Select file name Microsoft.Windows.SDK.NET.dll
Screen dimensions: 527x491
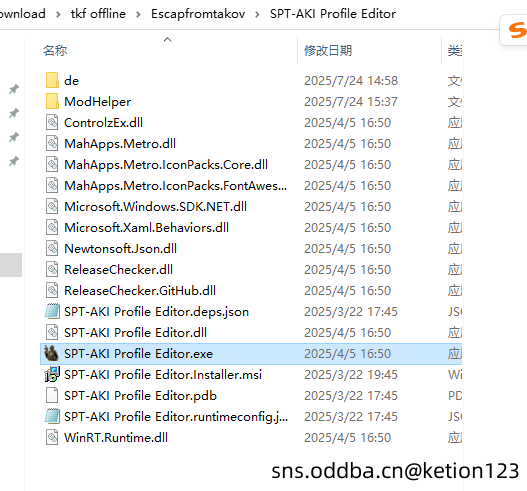(156, 206)
